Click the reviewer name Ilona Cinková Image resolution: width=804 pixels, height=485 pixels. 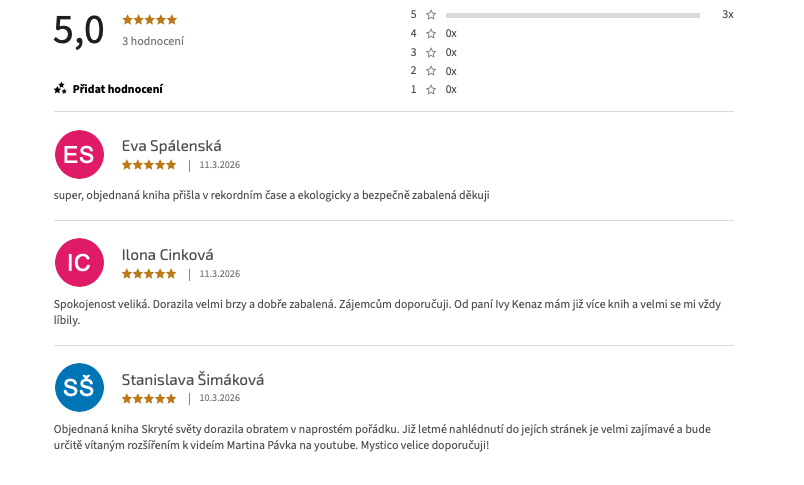coord(167,255)
